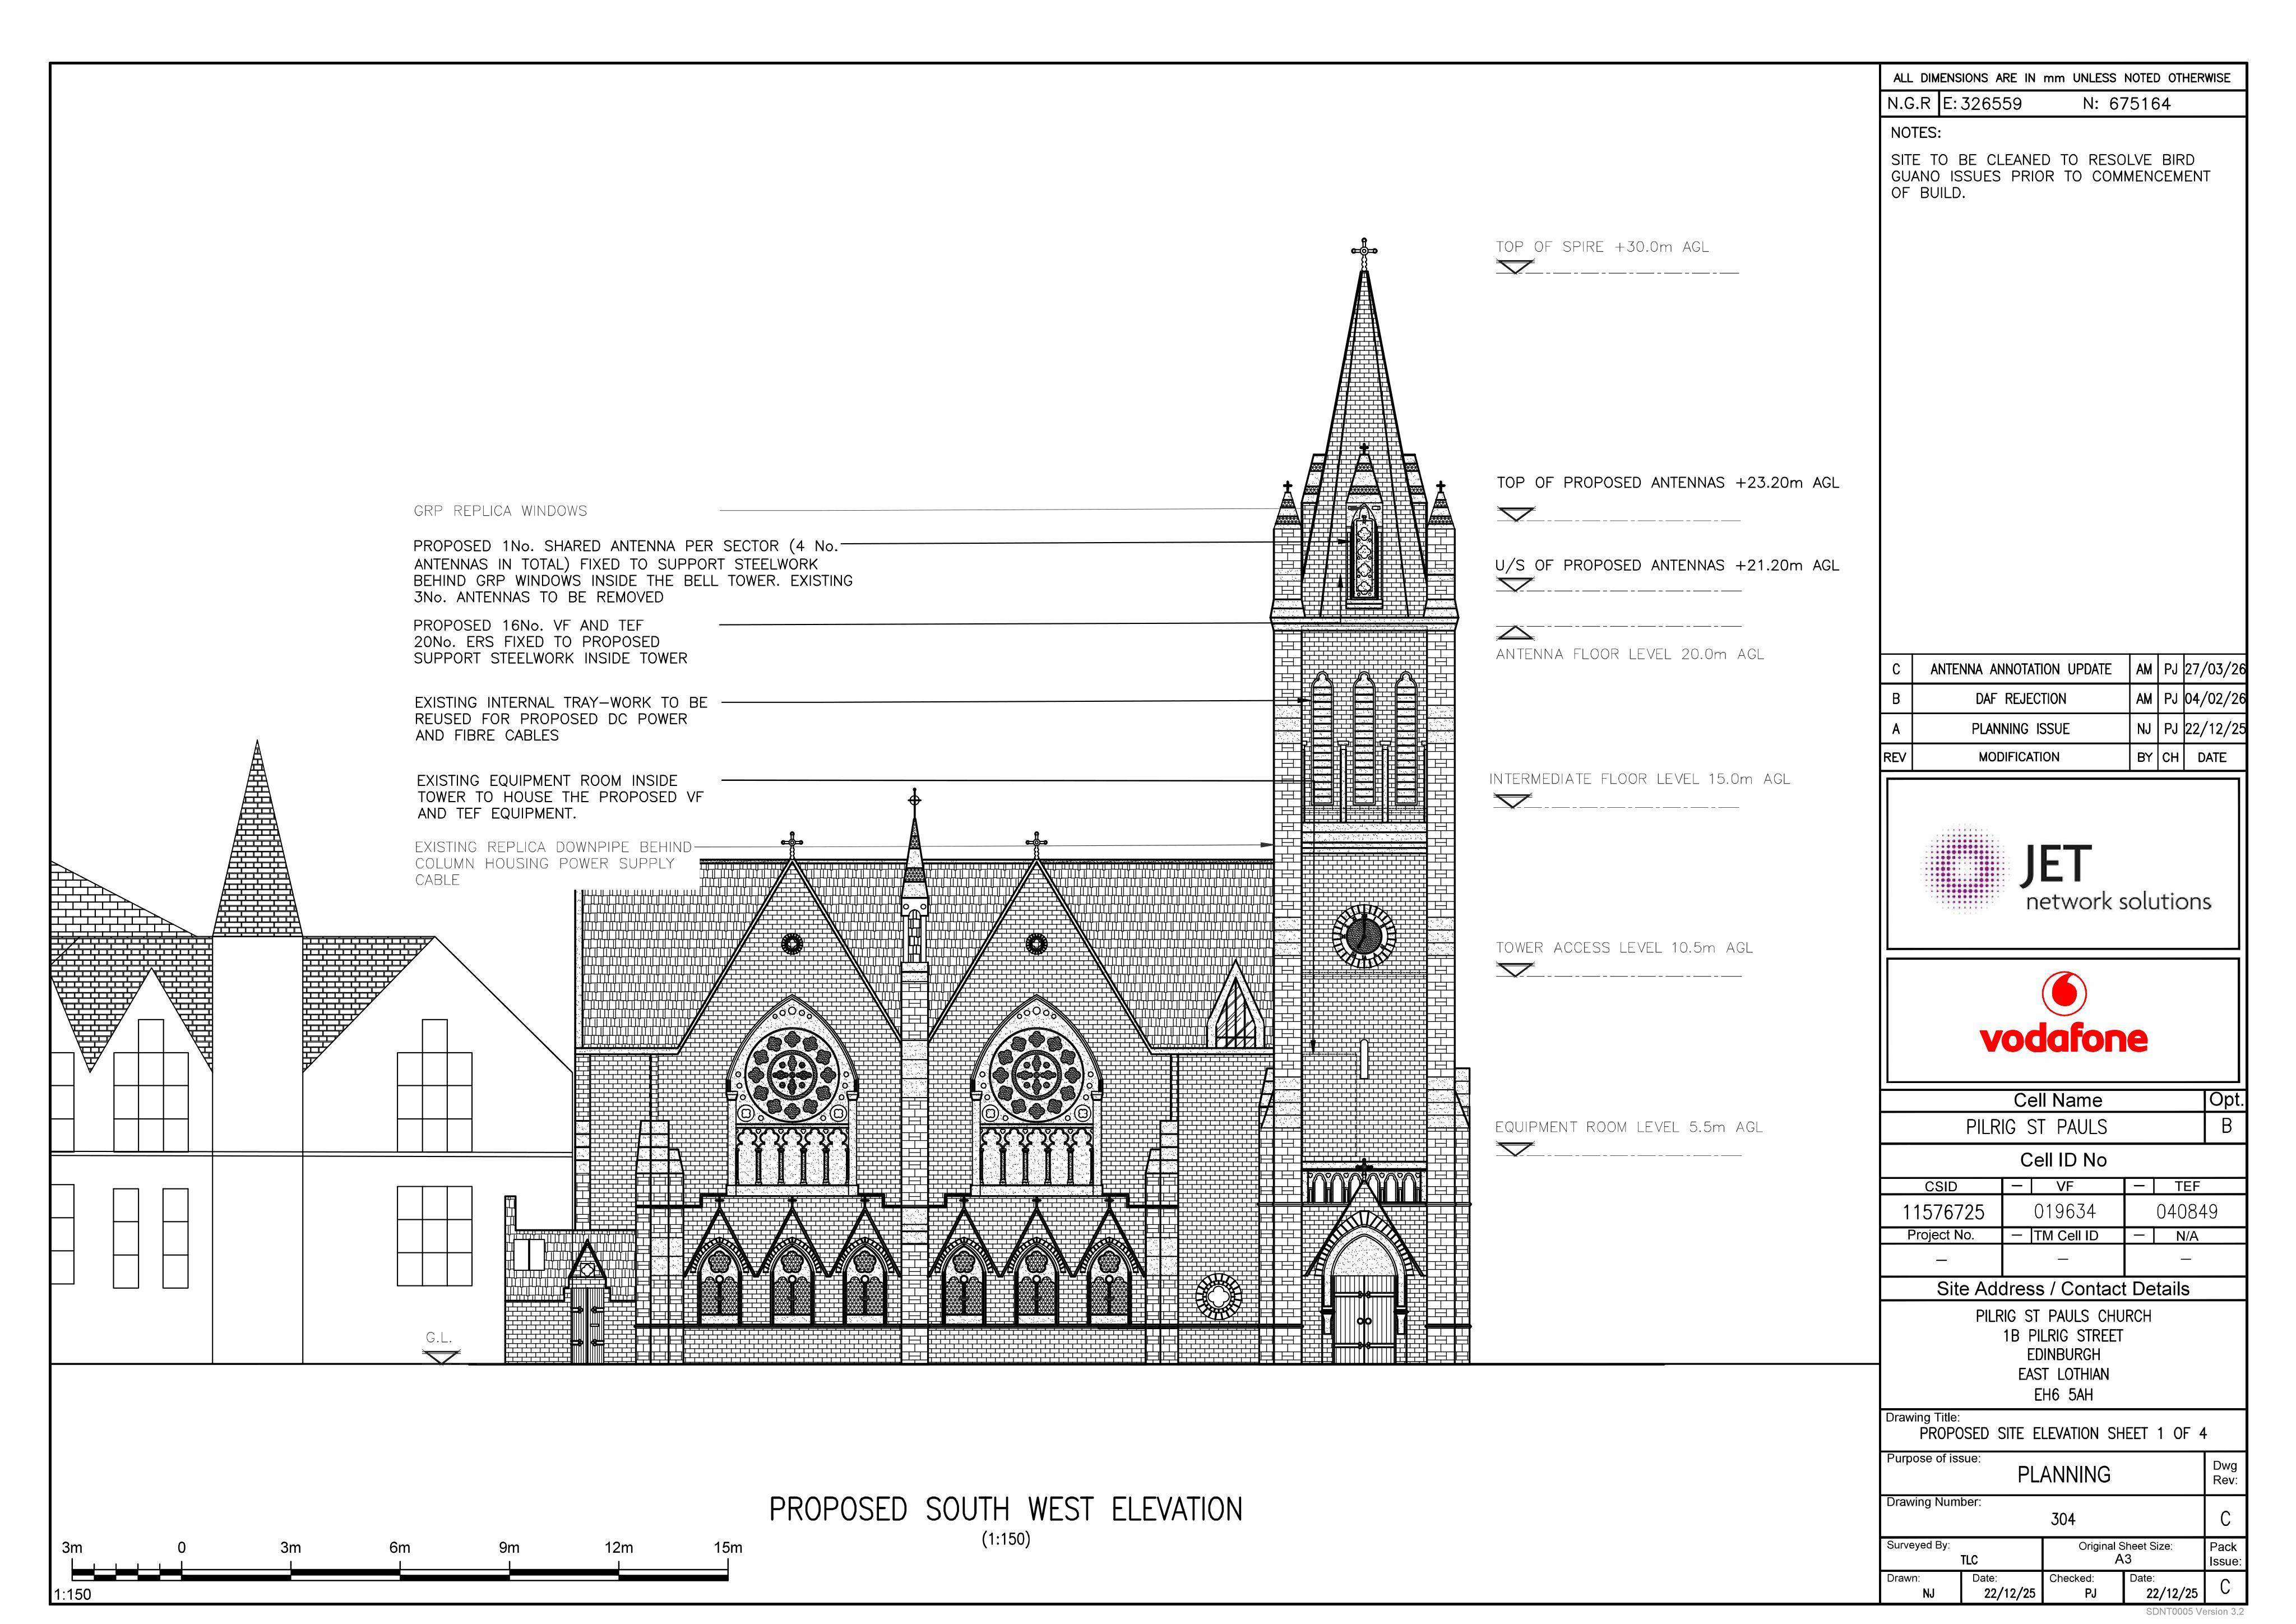Image resolution: width=2296 pixels, height=1624 pixels.
Task: Click the bird guano site cleaning note
Action: point(2050,177)
